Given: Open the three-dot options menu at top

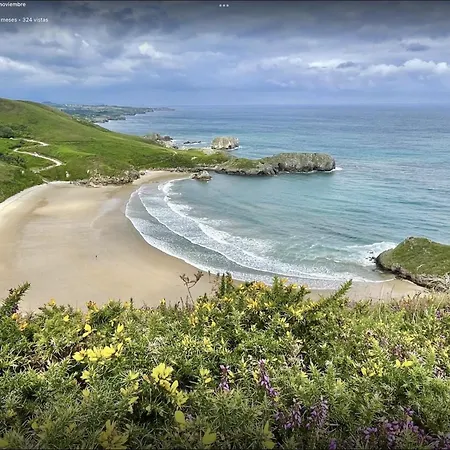Looking at the screenshot, I should pos(224,5).
